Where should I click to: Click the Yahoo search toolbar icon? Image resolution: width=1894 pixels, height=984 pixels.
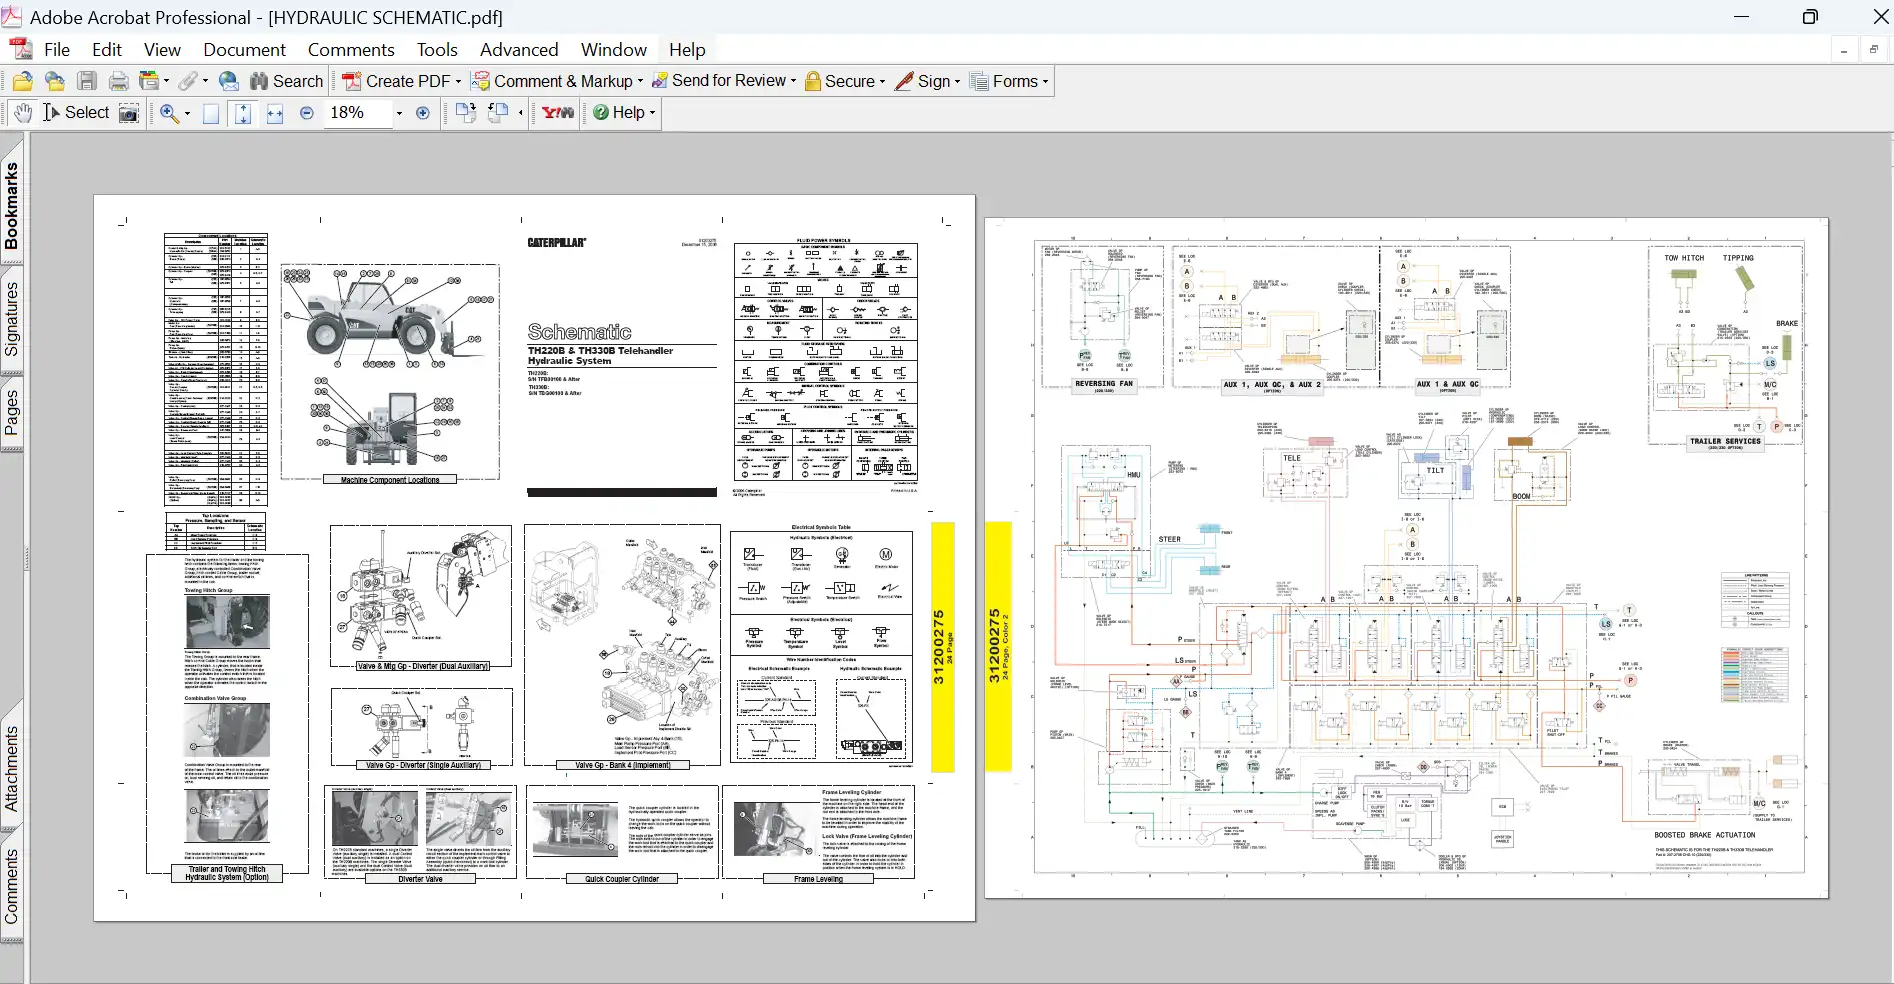558,113
